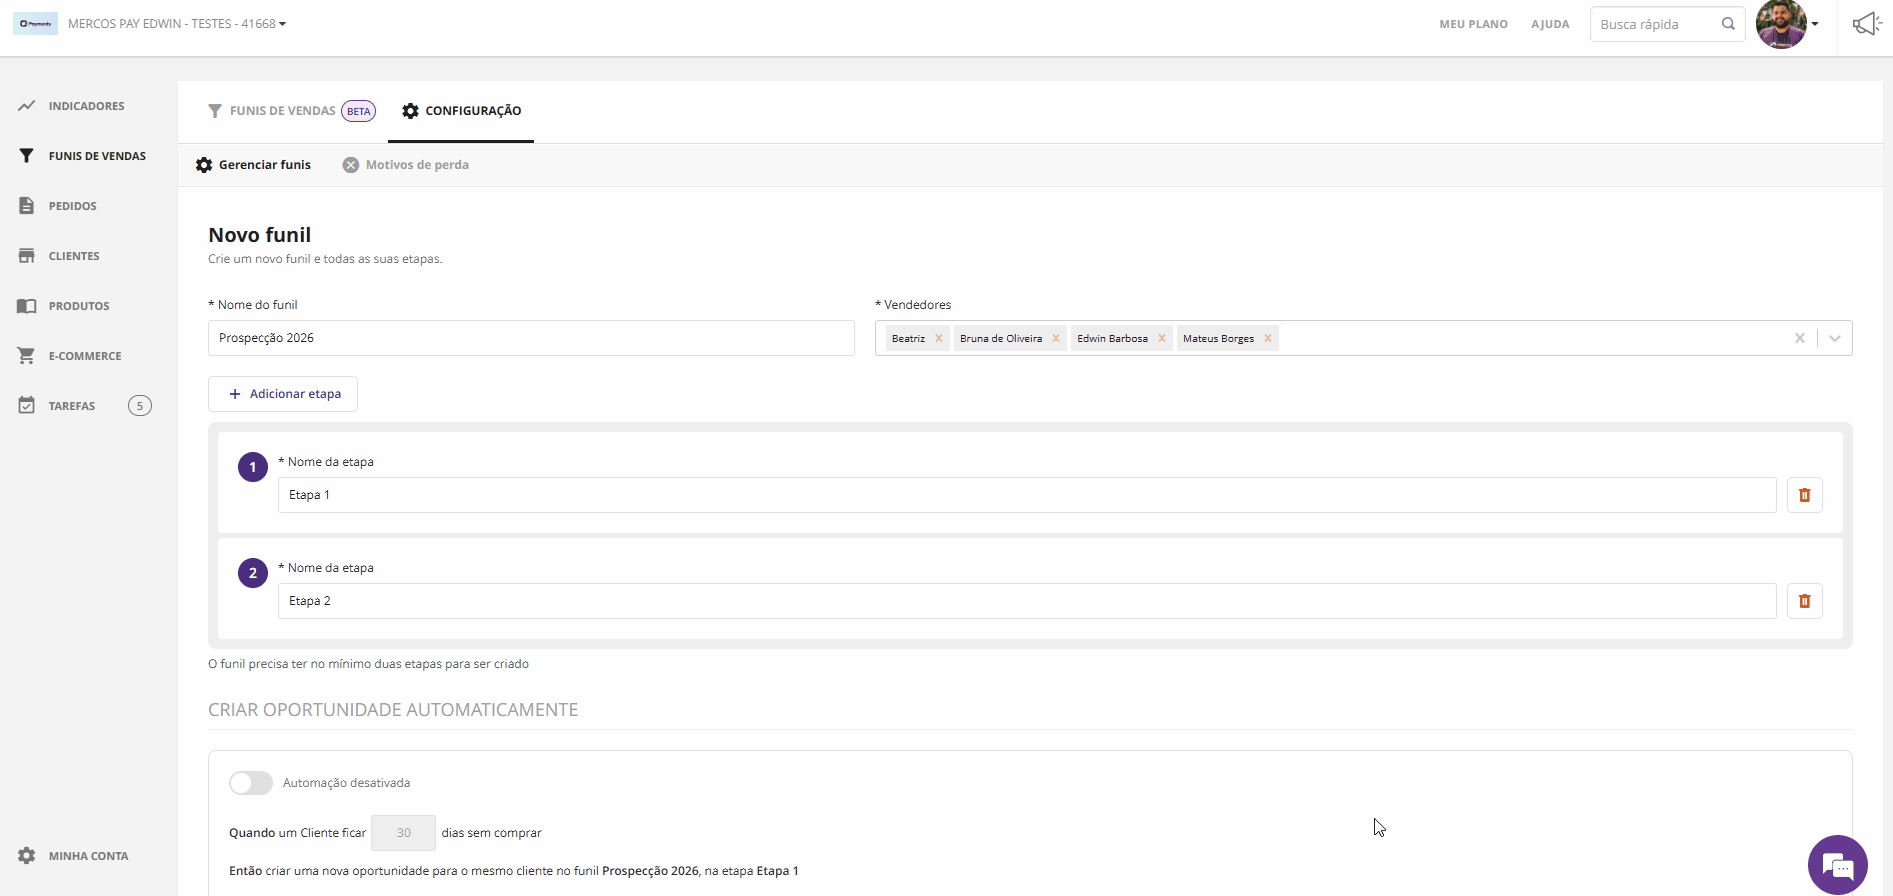Enable the Automação desativada switch

pos(251,783)
